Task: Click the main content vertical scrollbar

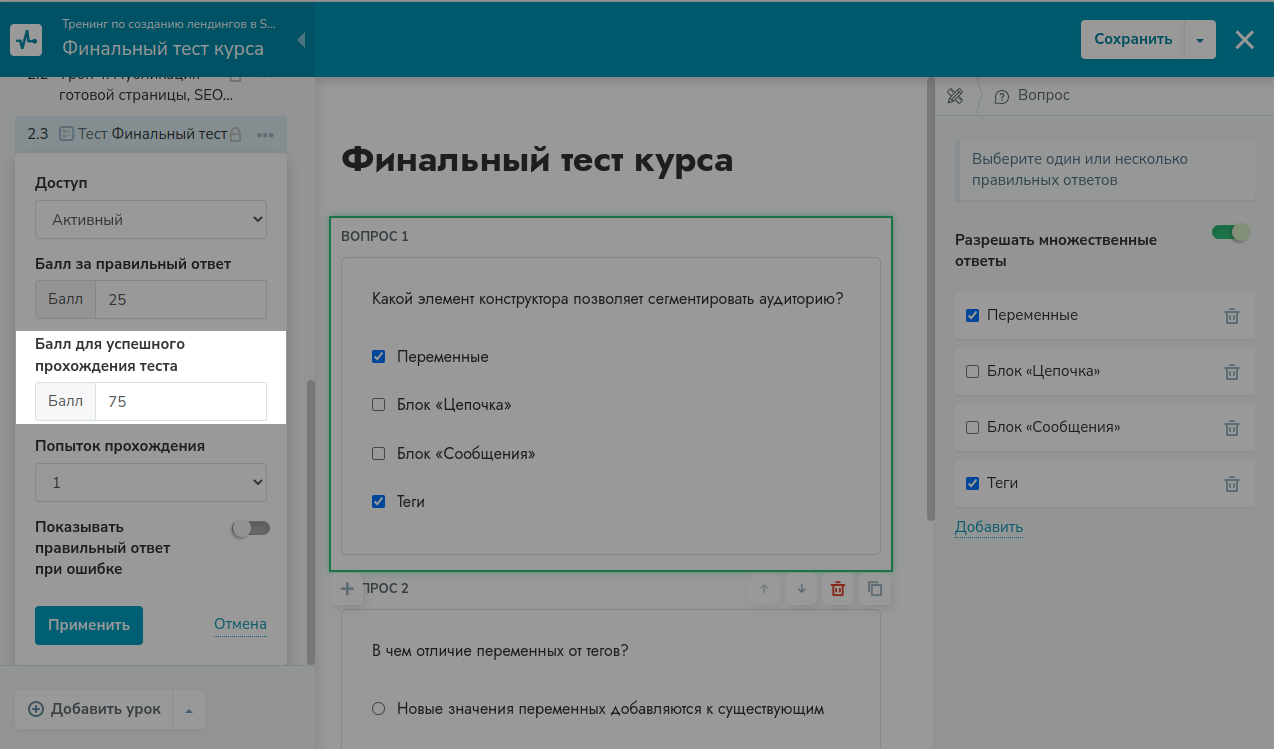Action: pyautogui.click(x=931, y=300)
